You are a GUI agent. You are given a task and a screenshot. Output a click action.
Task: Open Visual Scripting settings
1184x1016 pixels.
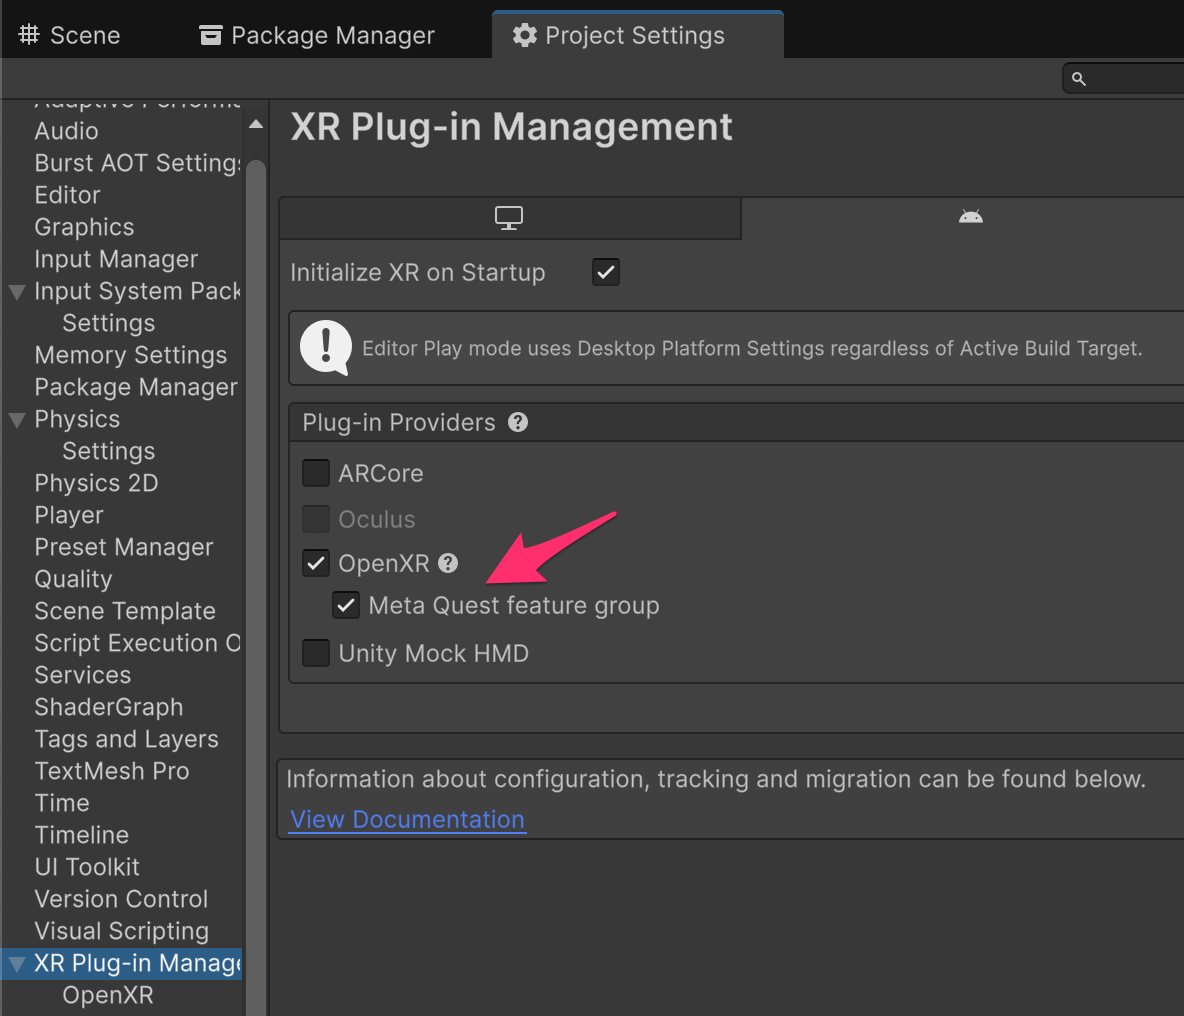coord(122,931)
